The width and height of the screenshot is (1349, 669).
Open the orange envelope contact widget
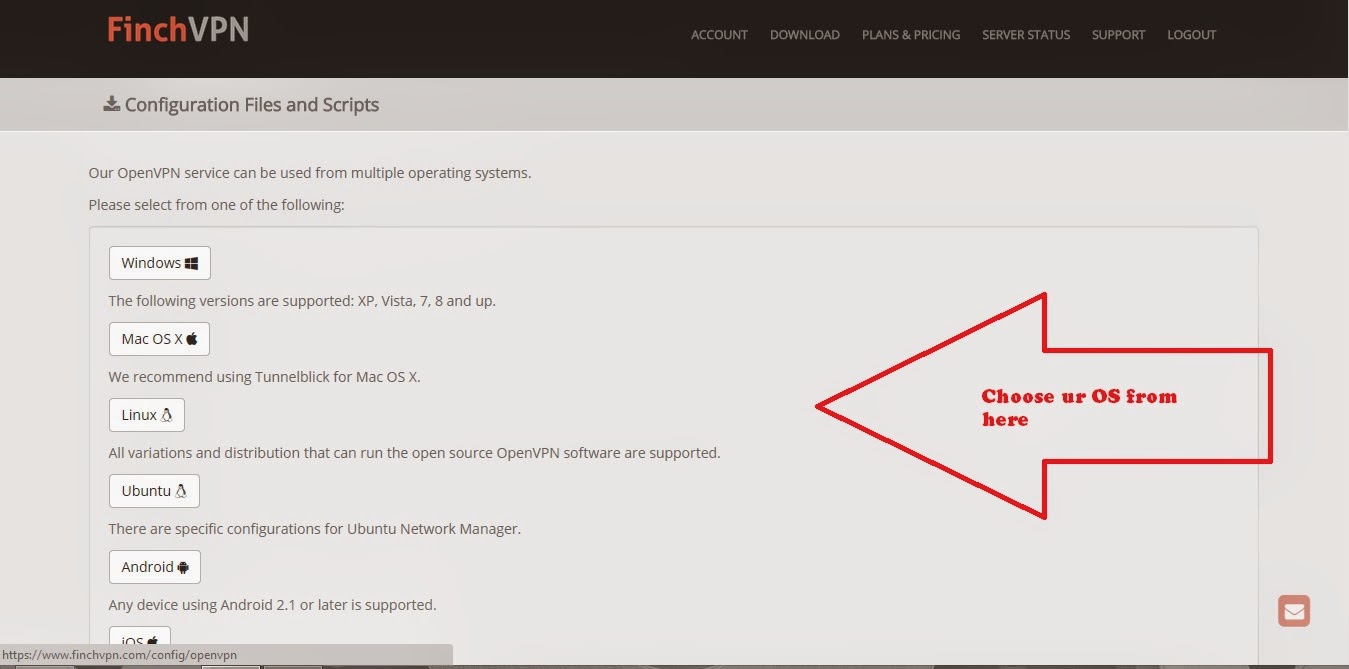pyautogui.click(x=1294, y=611)
